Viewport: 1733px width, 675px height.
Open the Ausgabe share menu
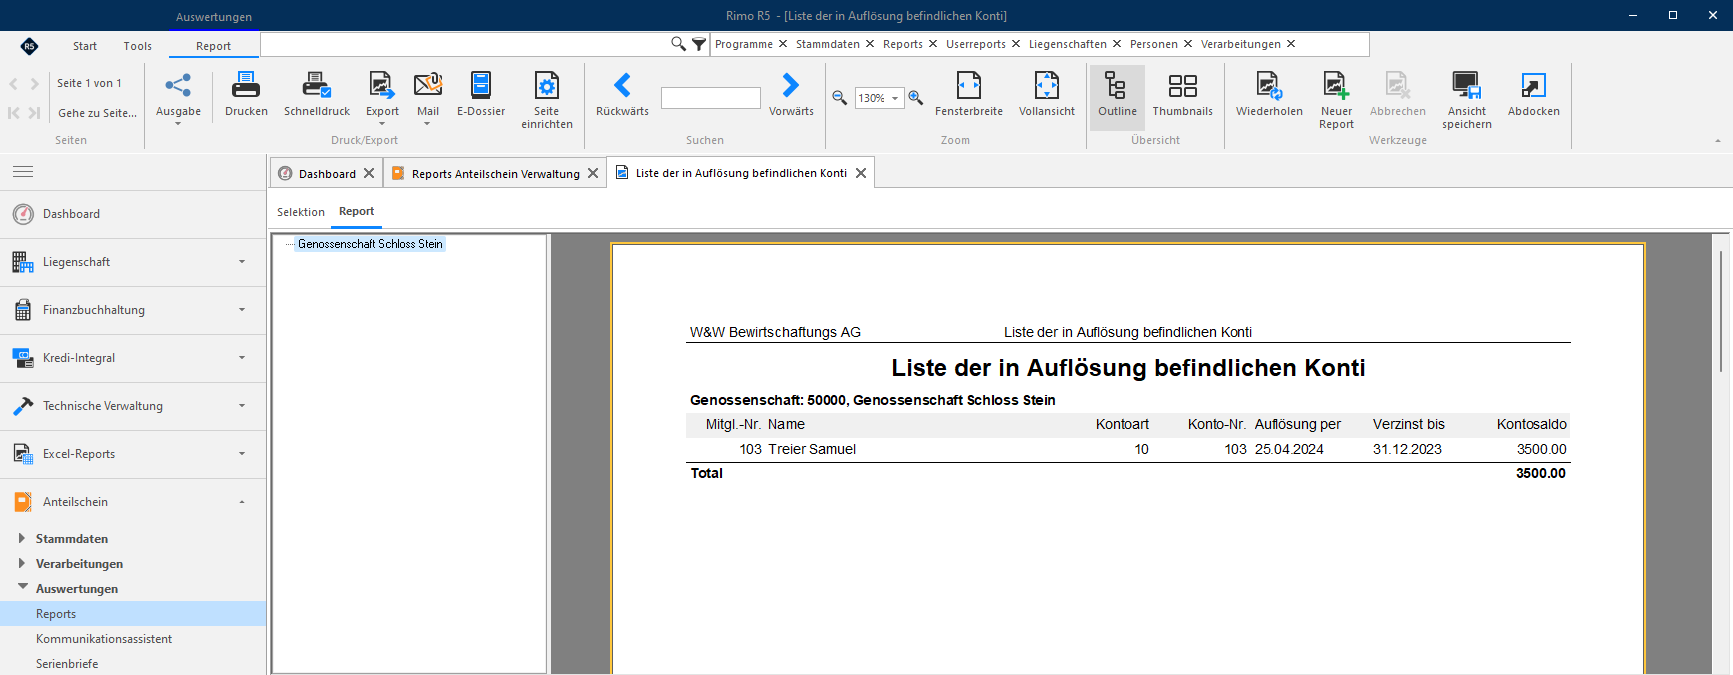click(178, 96)
